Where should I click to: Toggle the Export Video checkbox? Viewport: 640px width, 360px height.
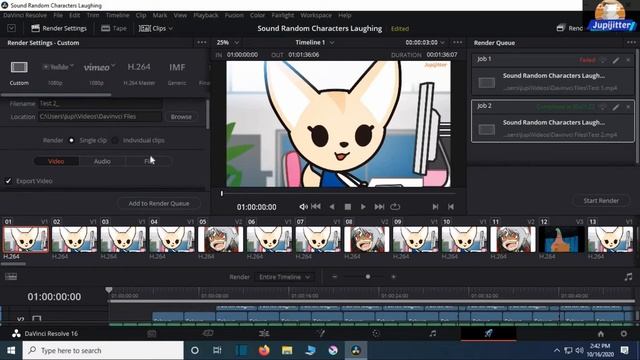coord(8,180)
